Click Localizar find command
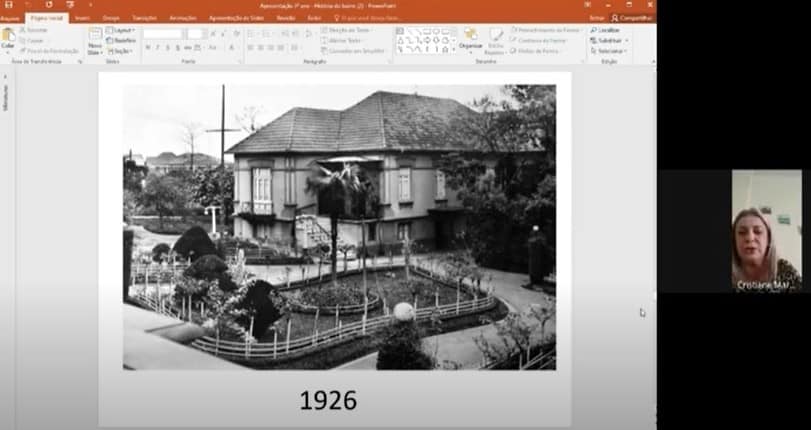The image size is (811, 430). [x=605, y=30]
